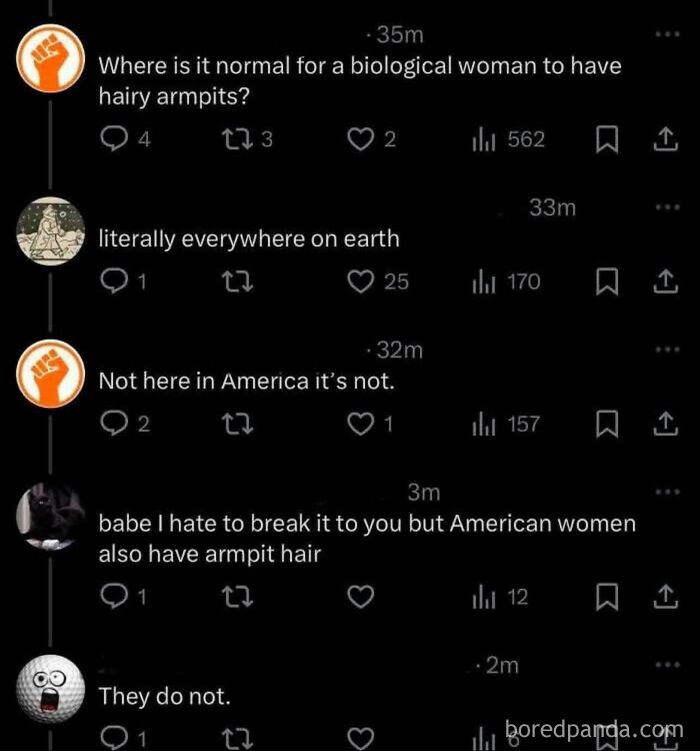
Task: Open more options on the 35m tweet
Action: click(667, 34)
